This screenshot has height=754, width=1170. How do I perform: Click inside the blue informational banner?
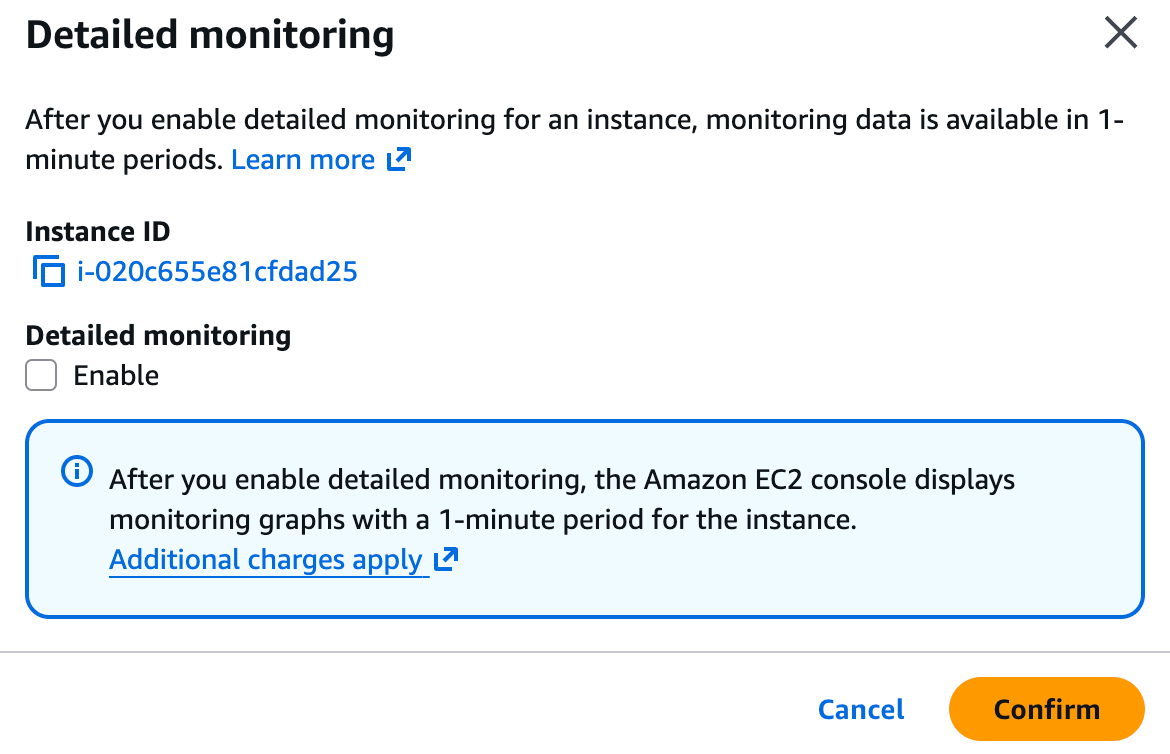[585, 518]
